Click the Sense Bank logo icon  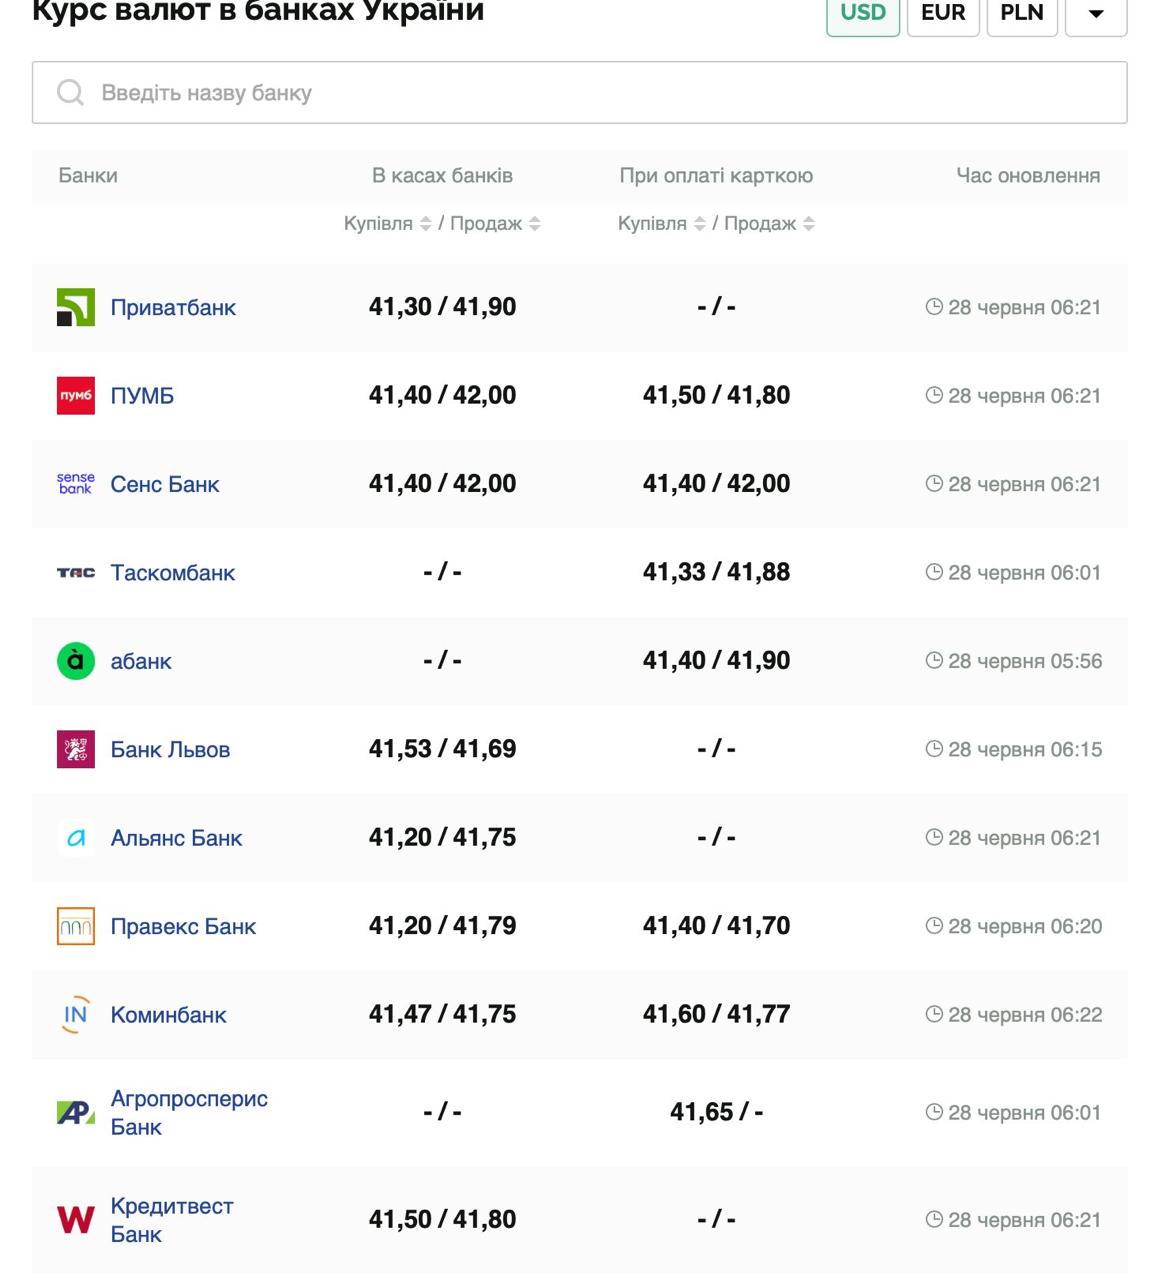(x=76, y=484)
